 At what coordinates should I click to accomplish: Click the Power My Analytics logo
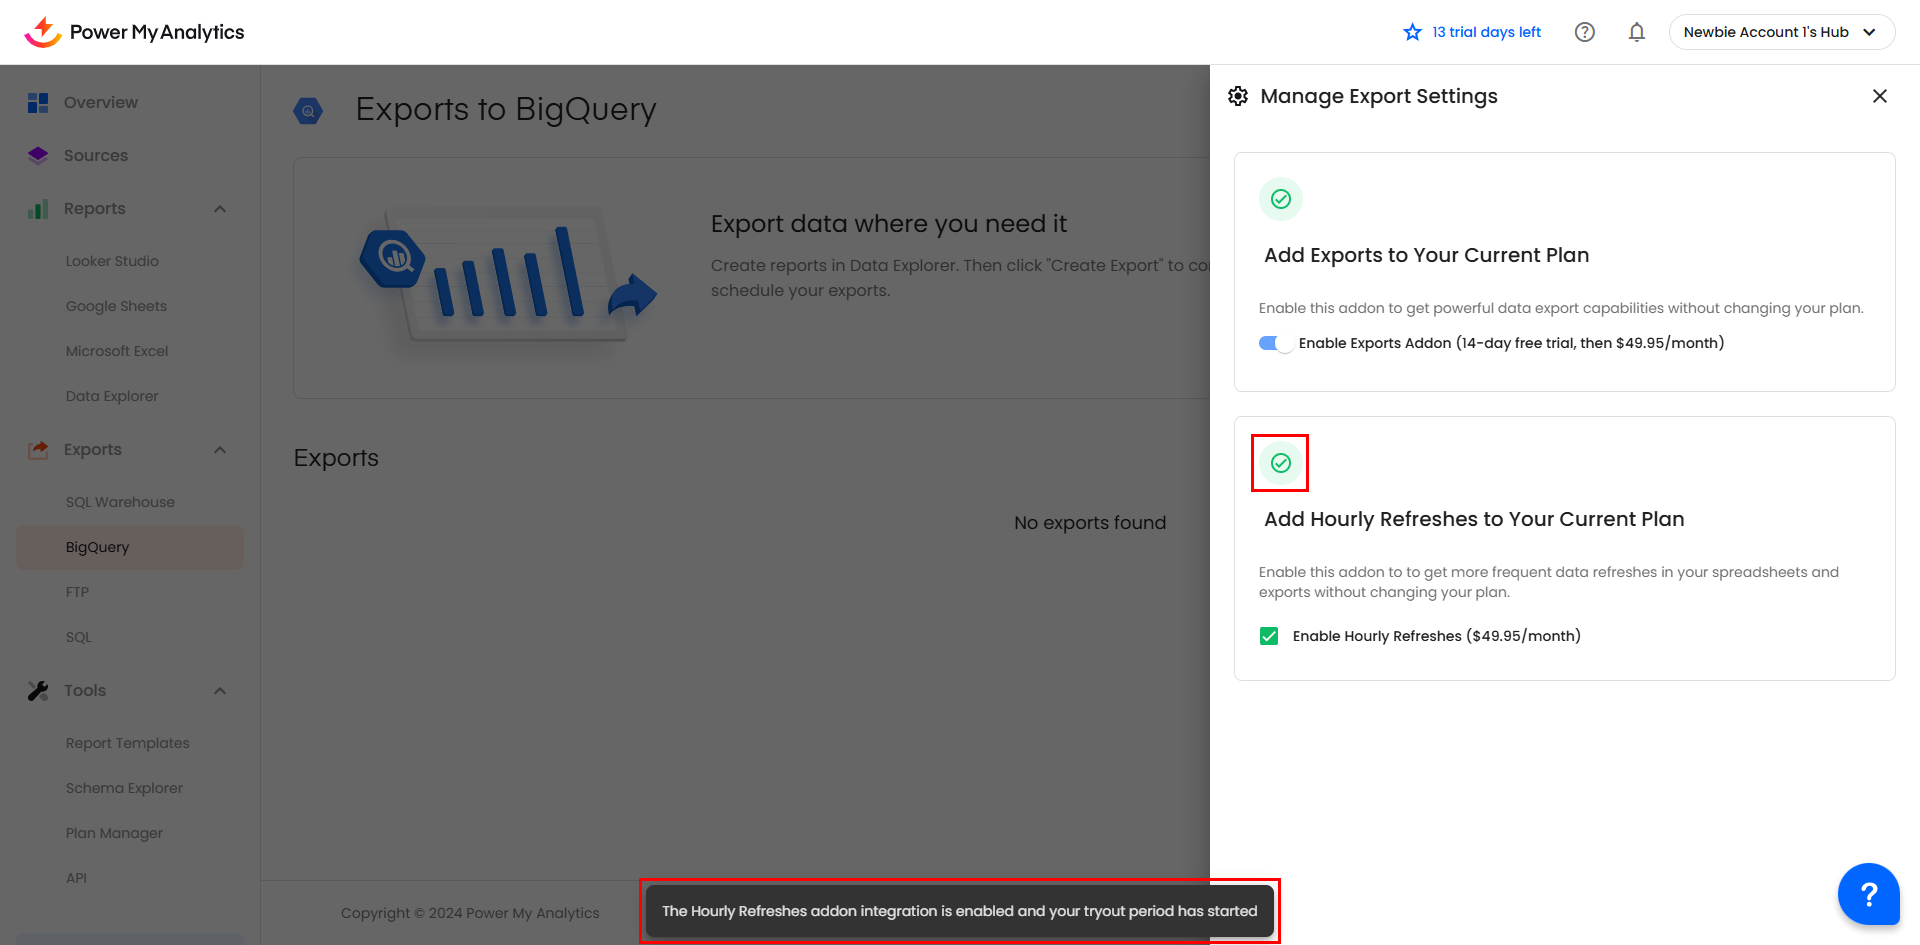click(x=134, y=32)
